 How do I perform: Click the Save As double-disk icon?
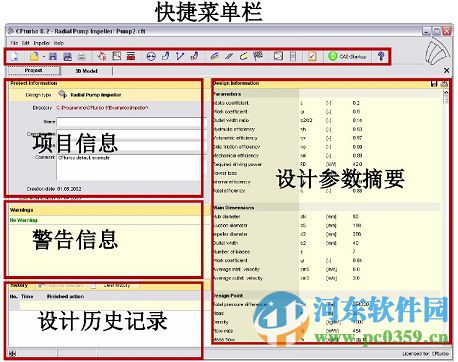click(67, 56)
